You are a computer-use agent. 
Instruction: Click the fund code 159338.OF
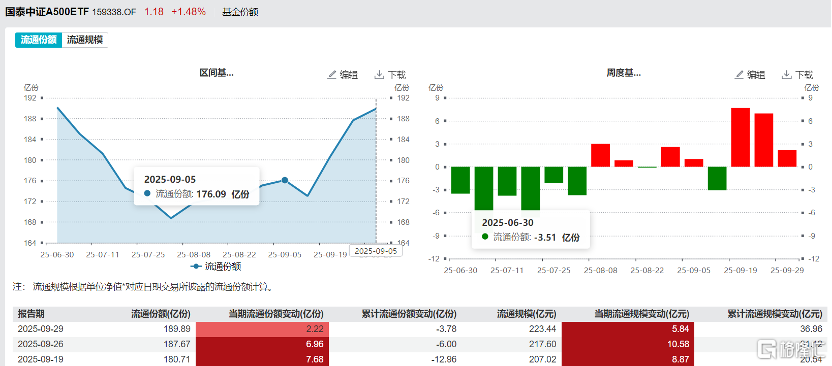click(115, 11)
